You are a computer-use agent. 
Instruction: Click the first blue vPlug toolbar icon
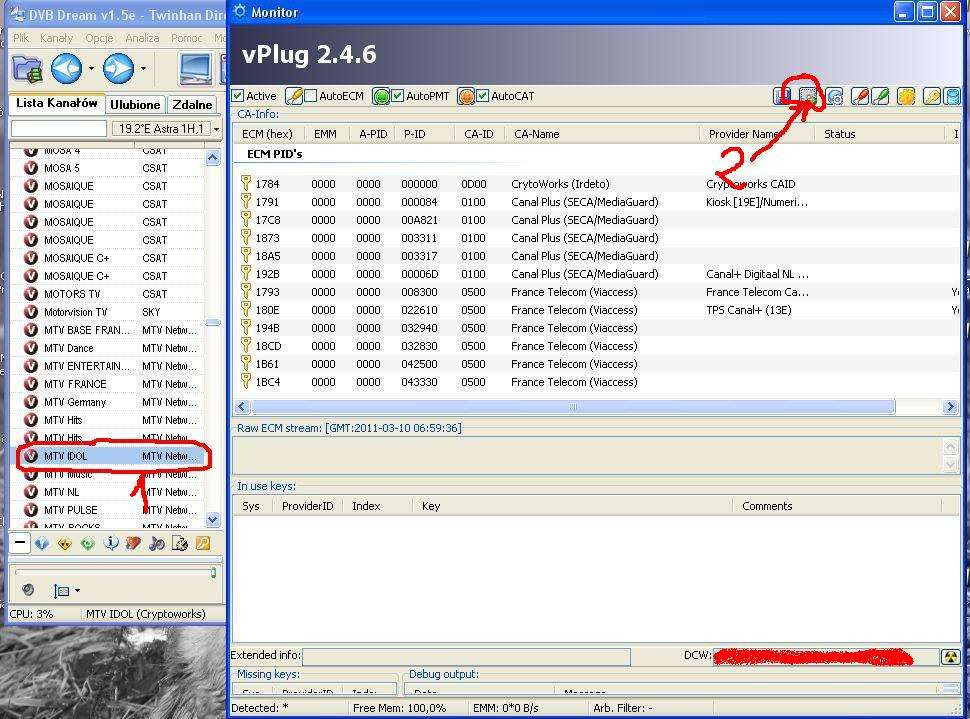[783, 96]
